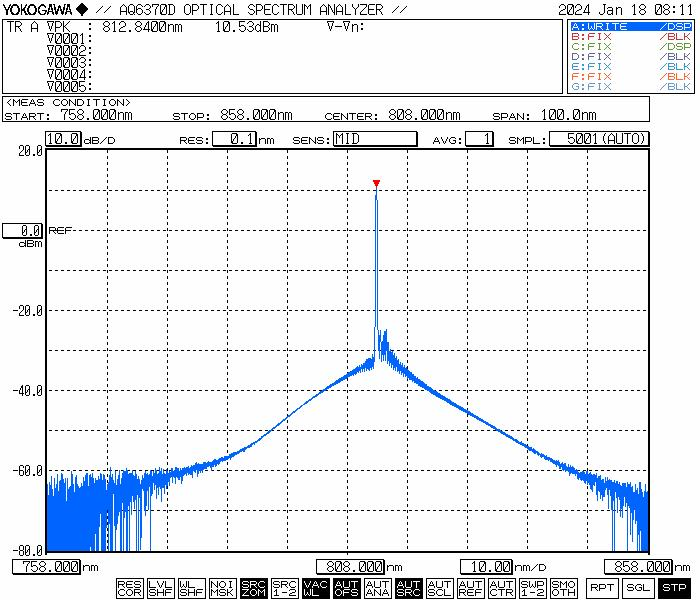The image size is (700, 600).
Task: Open the SENS sensitivity field set to MID
Action: coord(374,139)
